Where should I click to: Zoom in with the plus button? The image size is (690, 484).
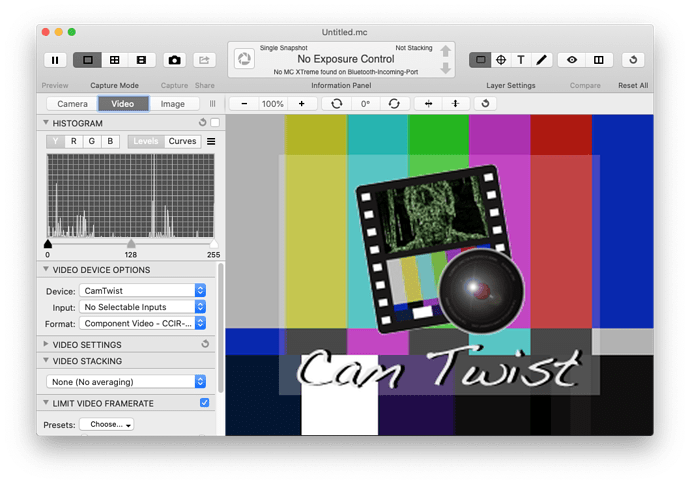pyautogui.click(x=301, y=104)
